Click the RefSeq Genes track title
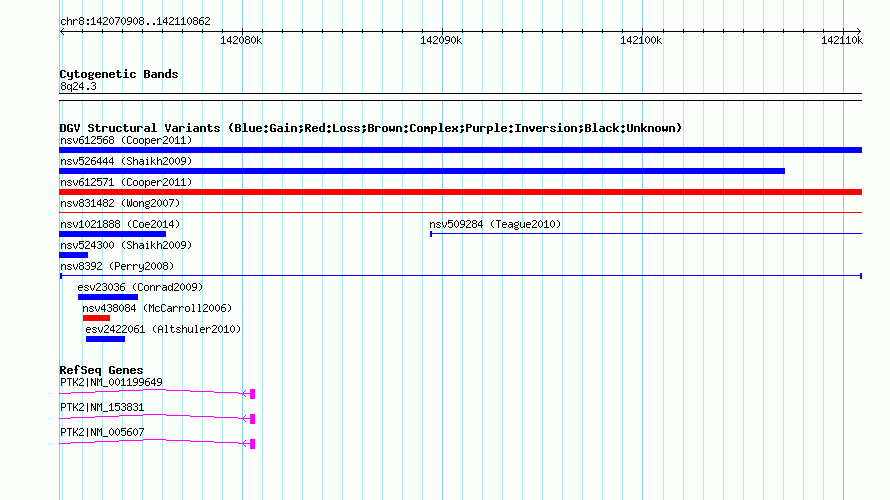890x500 pixels. 101,369
